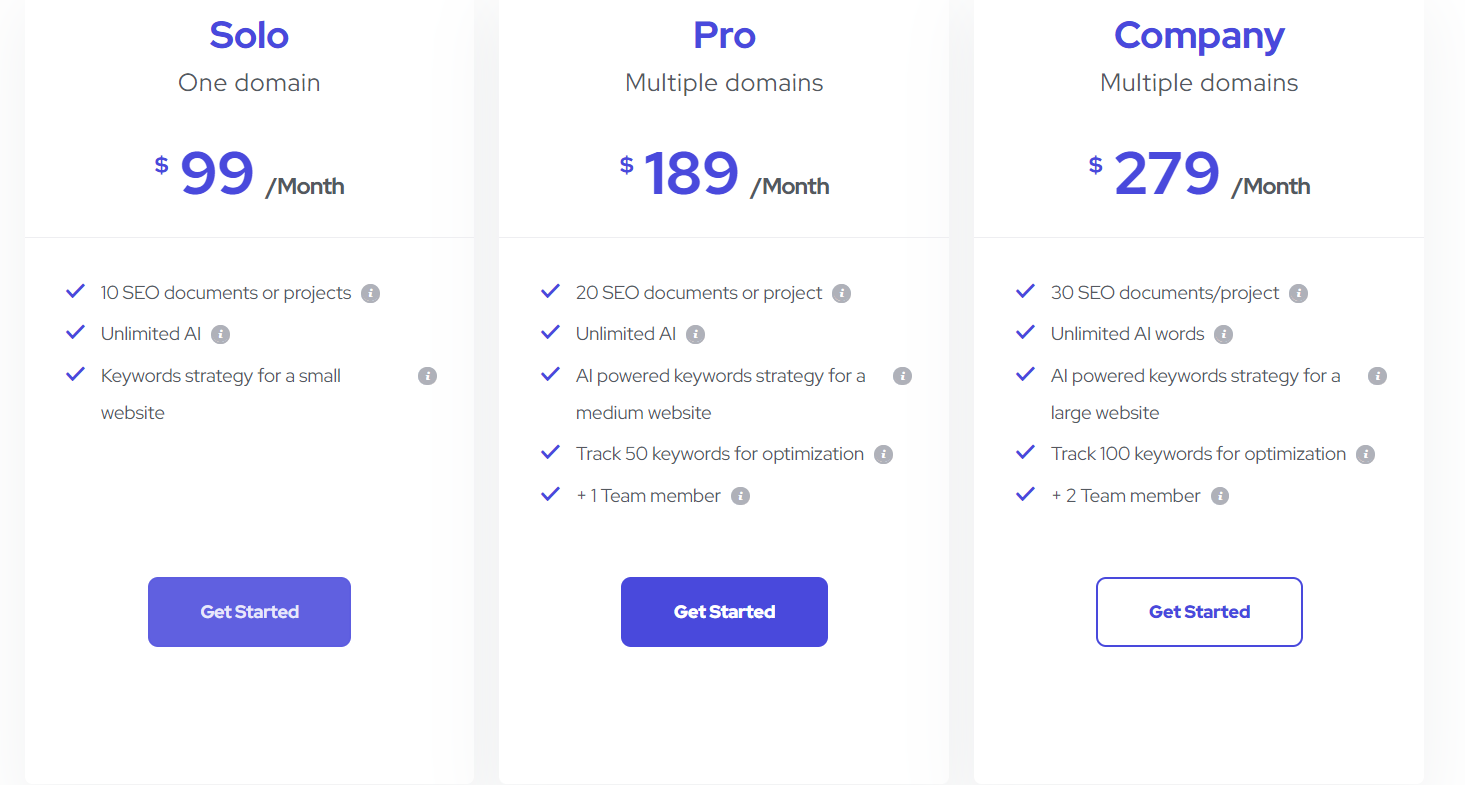
Task: Click info icon for Track 100 keywords
Action: [1365, 455]
